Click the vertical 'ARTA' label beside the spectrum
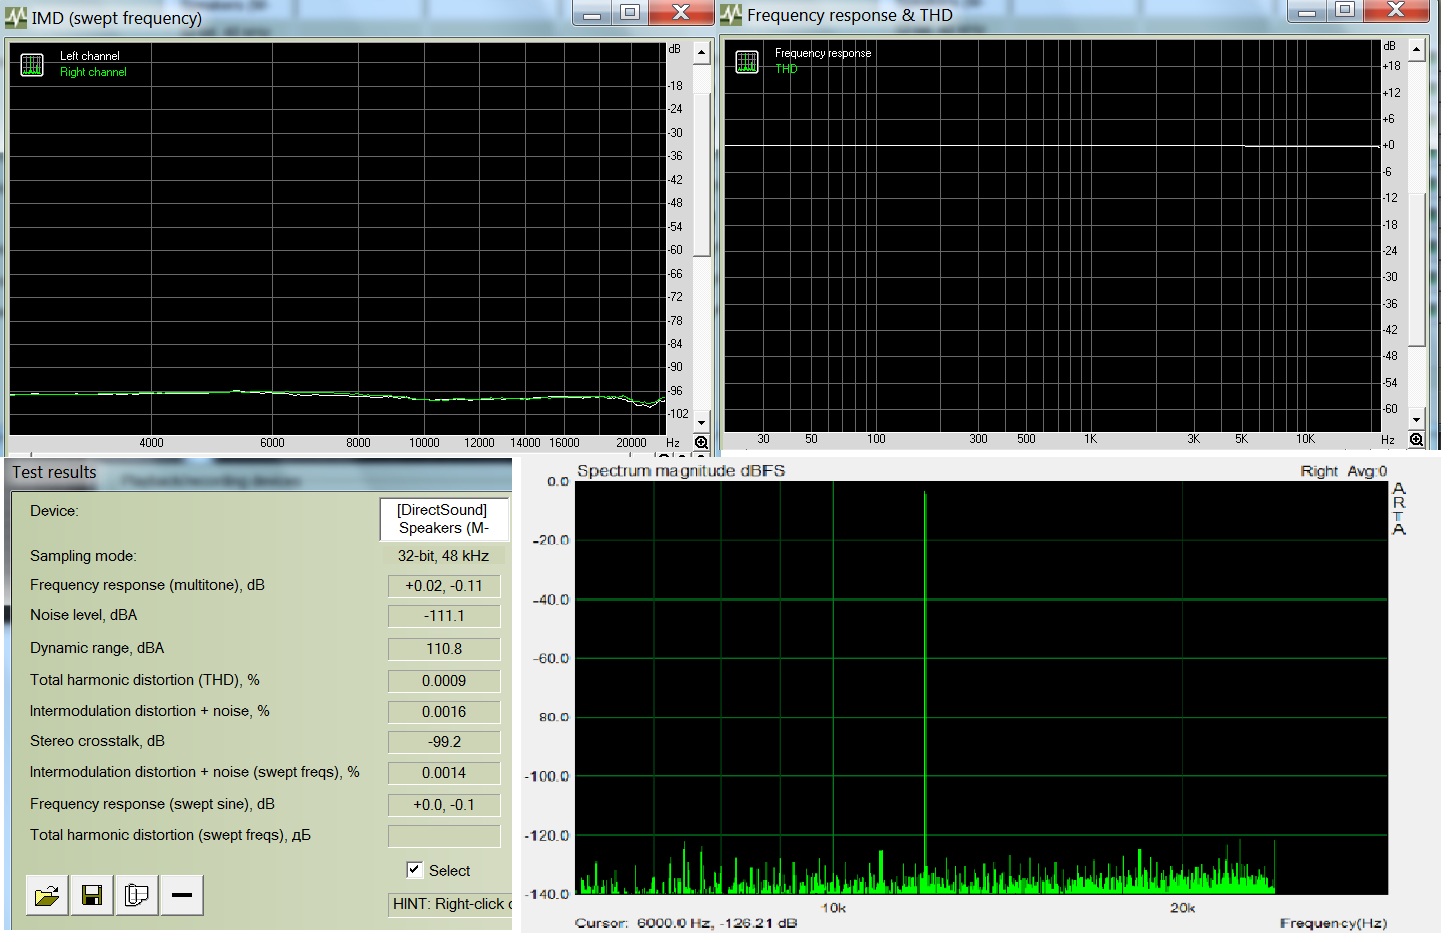 [x=1399, y=509]
